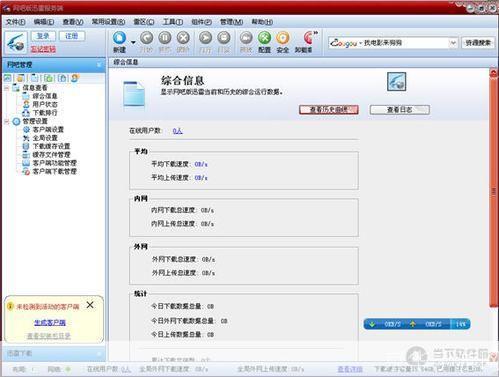This screenshot has width=499, height=377.
Task: Click the 0人 online users link
Action: pyautogui.click(x=177, y=131)
